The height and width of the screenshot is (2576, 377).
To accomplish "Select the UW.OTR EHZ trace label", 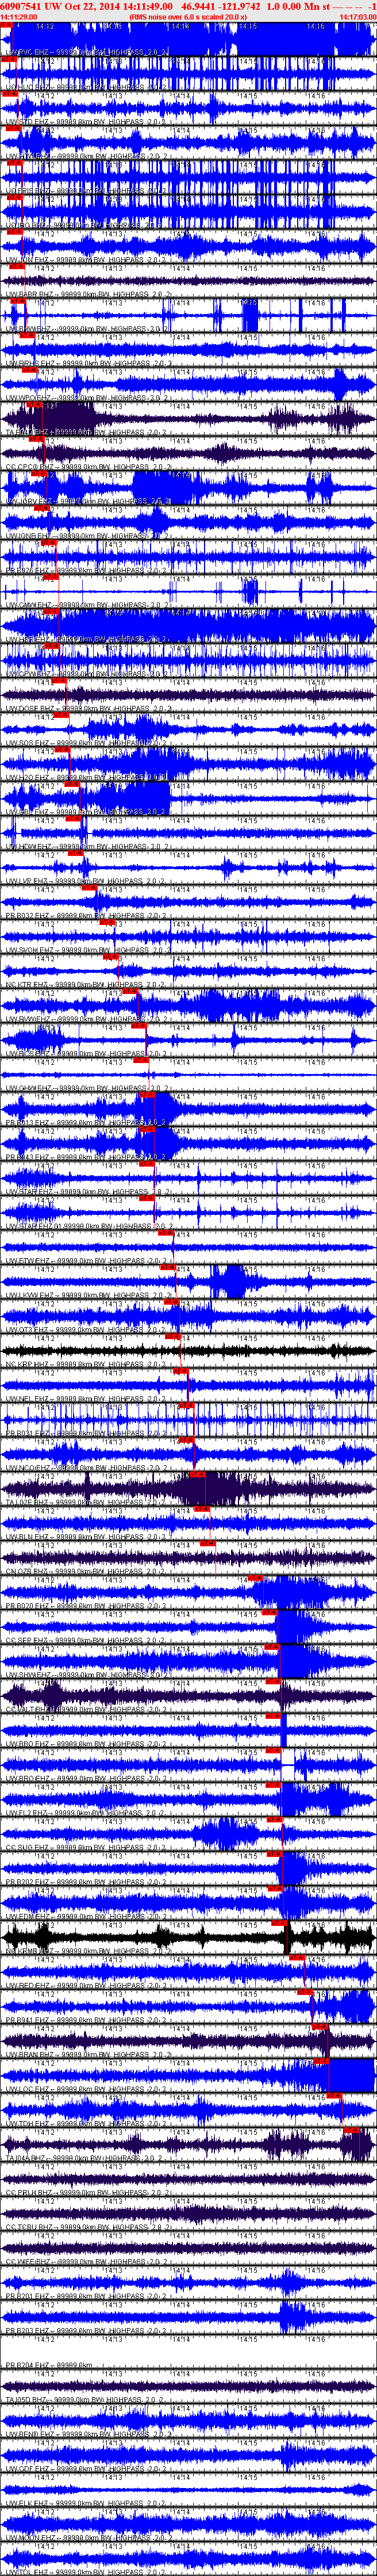I will click(88, 1328).
